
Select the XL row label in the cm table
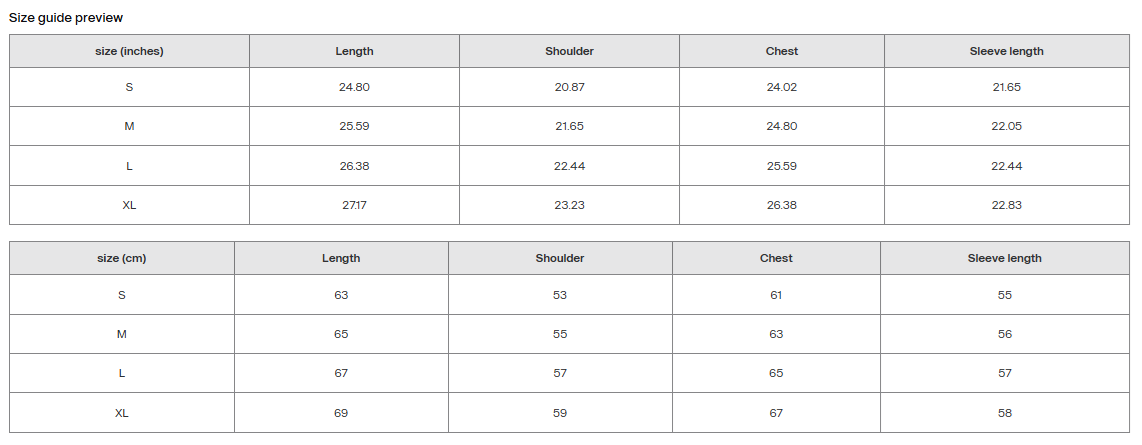click(x=122, y=413)
